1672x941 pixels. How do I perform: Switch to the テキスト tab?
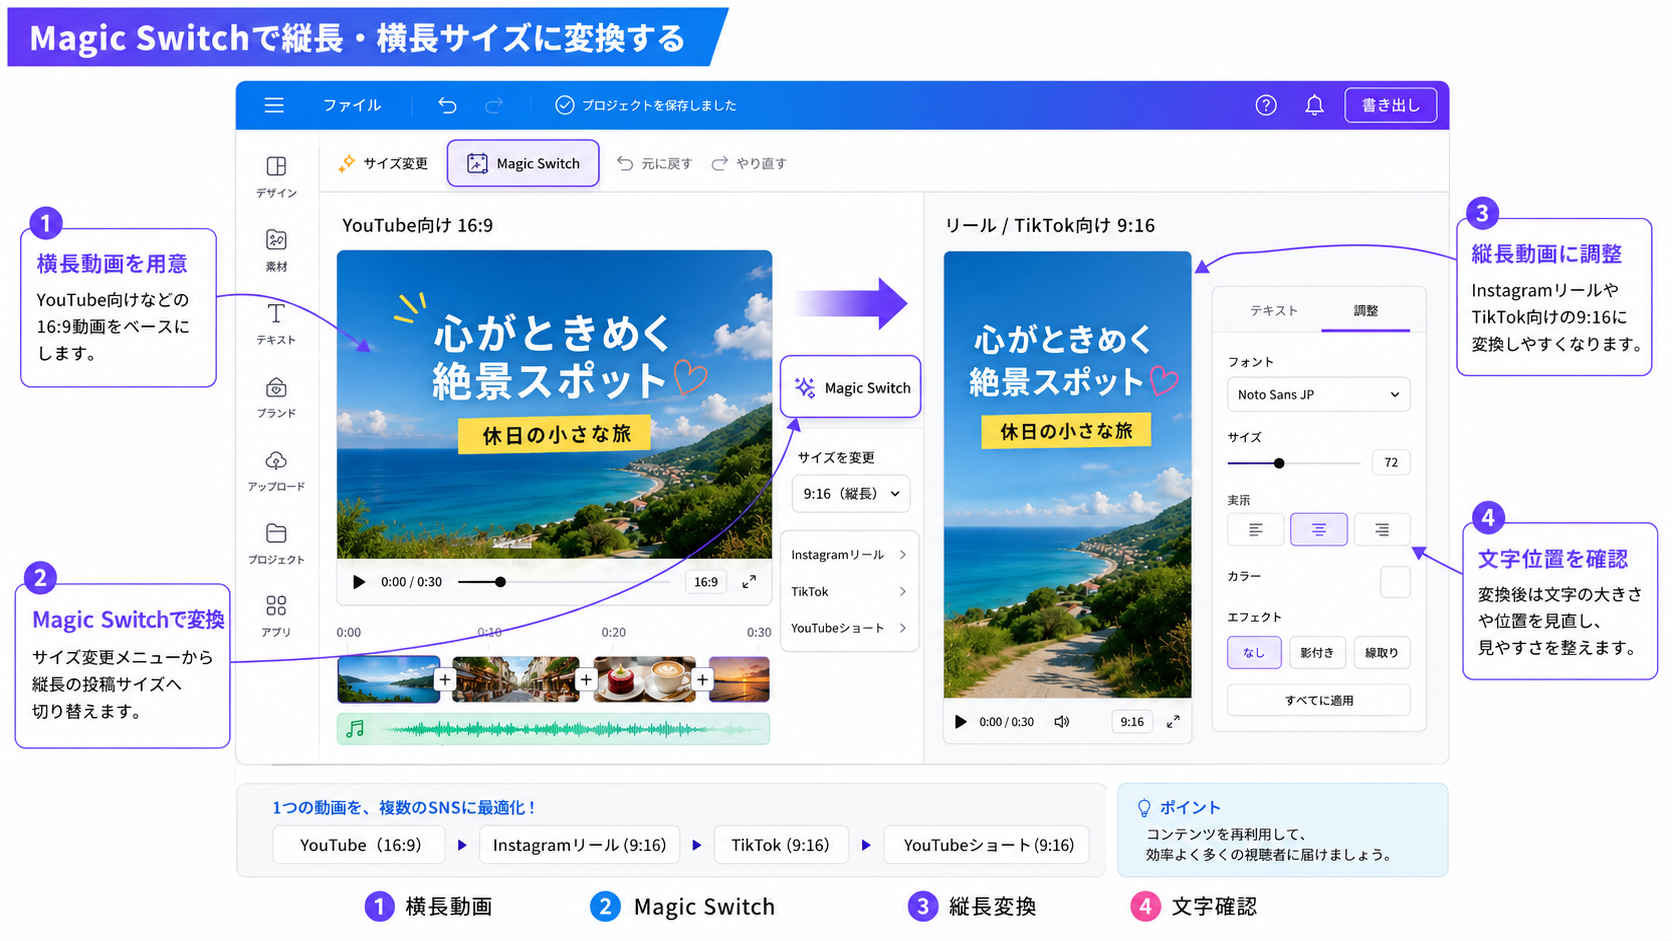point(1273,311)
